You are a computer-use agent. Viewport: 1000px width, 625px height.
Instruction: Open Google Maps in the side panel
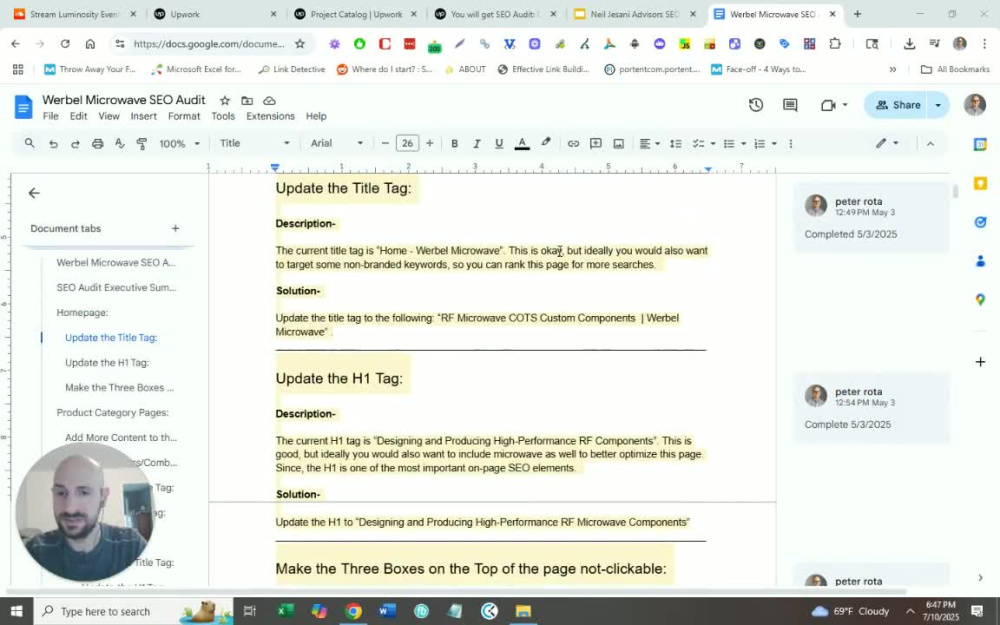tap(980, 300)
